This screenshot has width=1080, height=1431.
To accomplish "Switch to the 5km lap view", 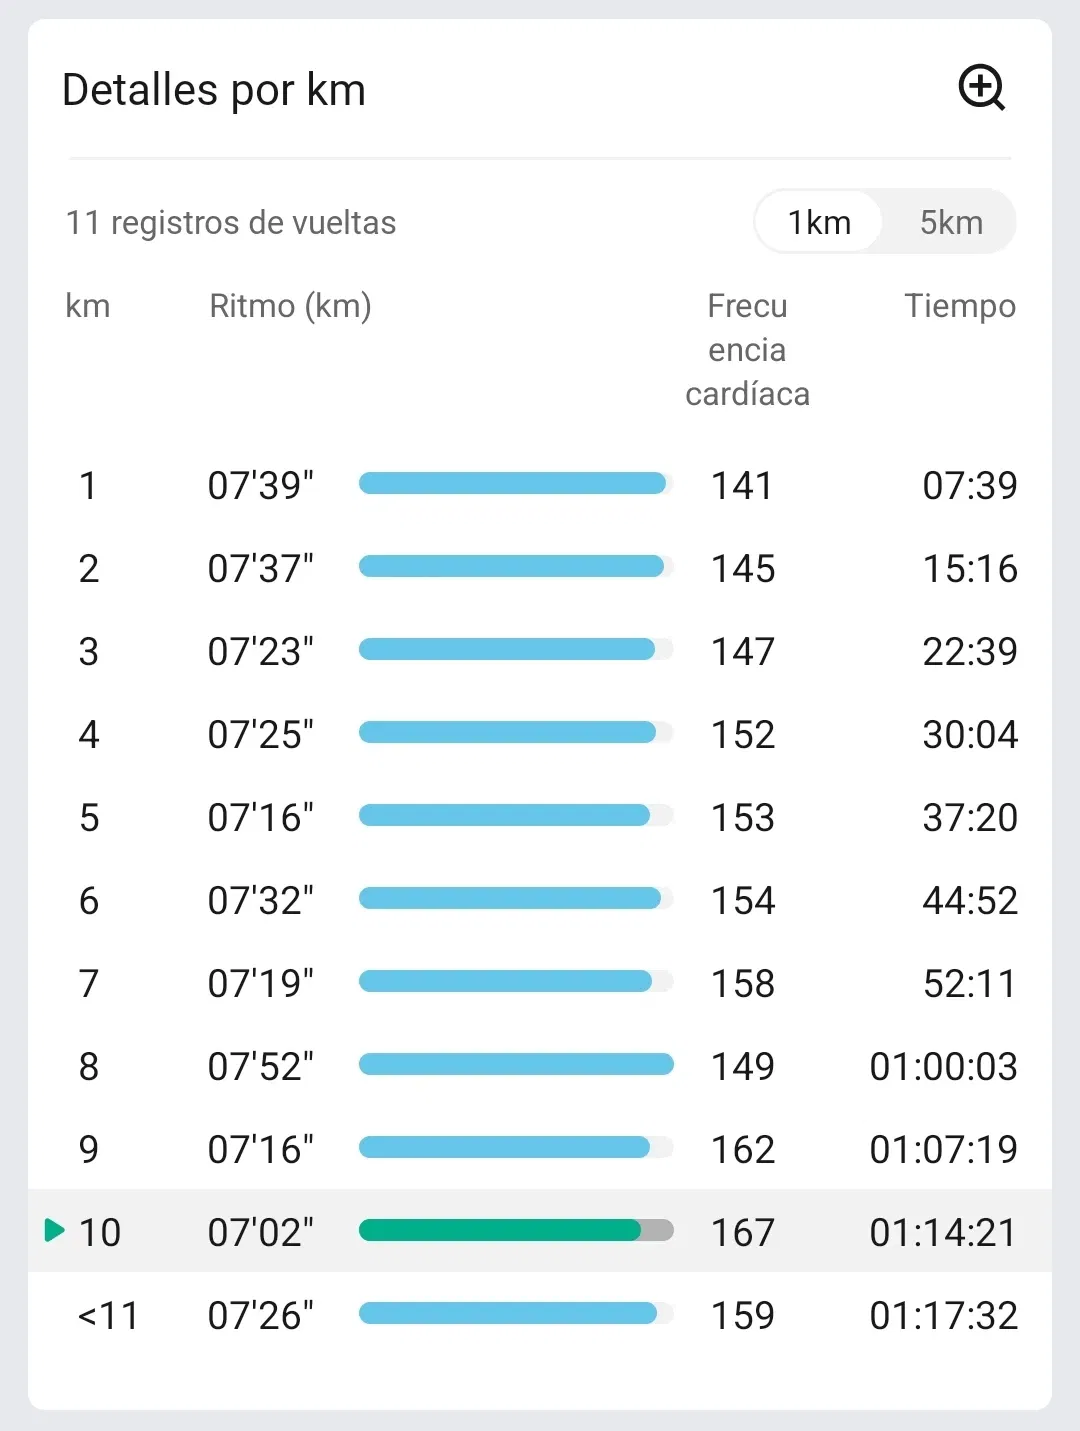I will point(951,222).
